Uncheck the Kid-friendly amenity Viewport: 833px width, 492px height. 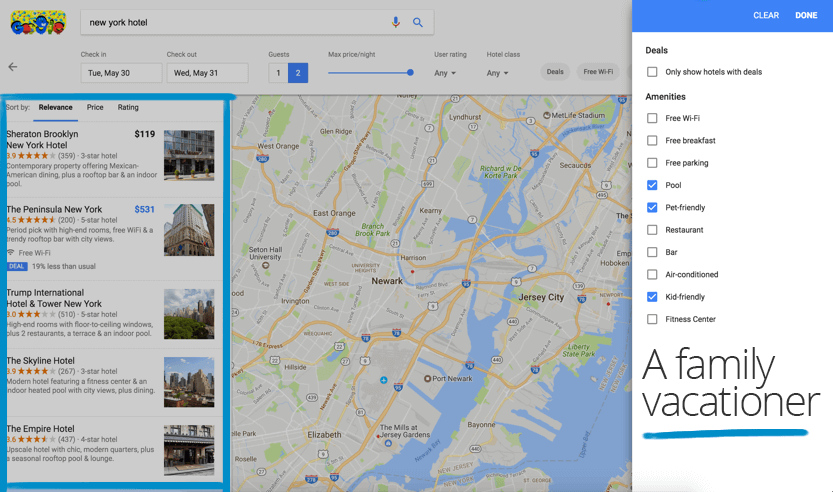(x=652, y=296)
